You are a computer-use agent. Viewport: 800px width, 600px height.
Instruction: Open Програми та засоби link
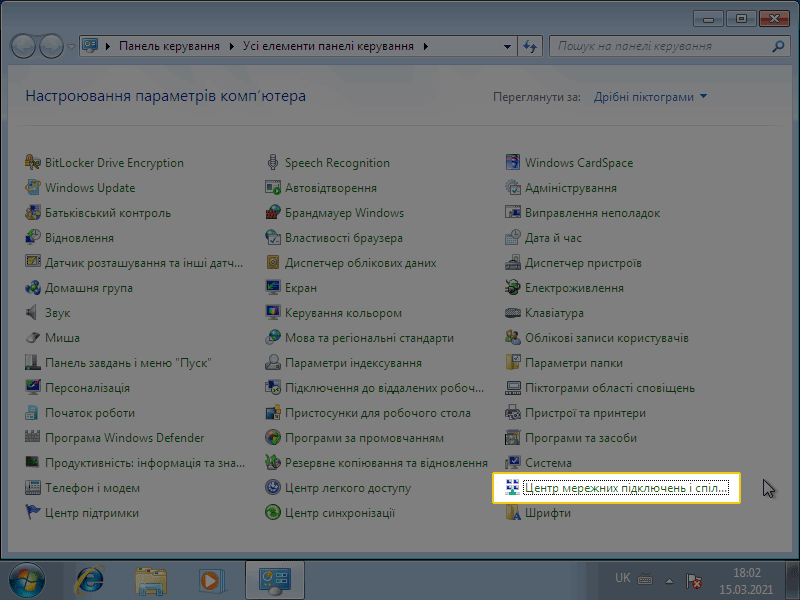click(581, 438)
